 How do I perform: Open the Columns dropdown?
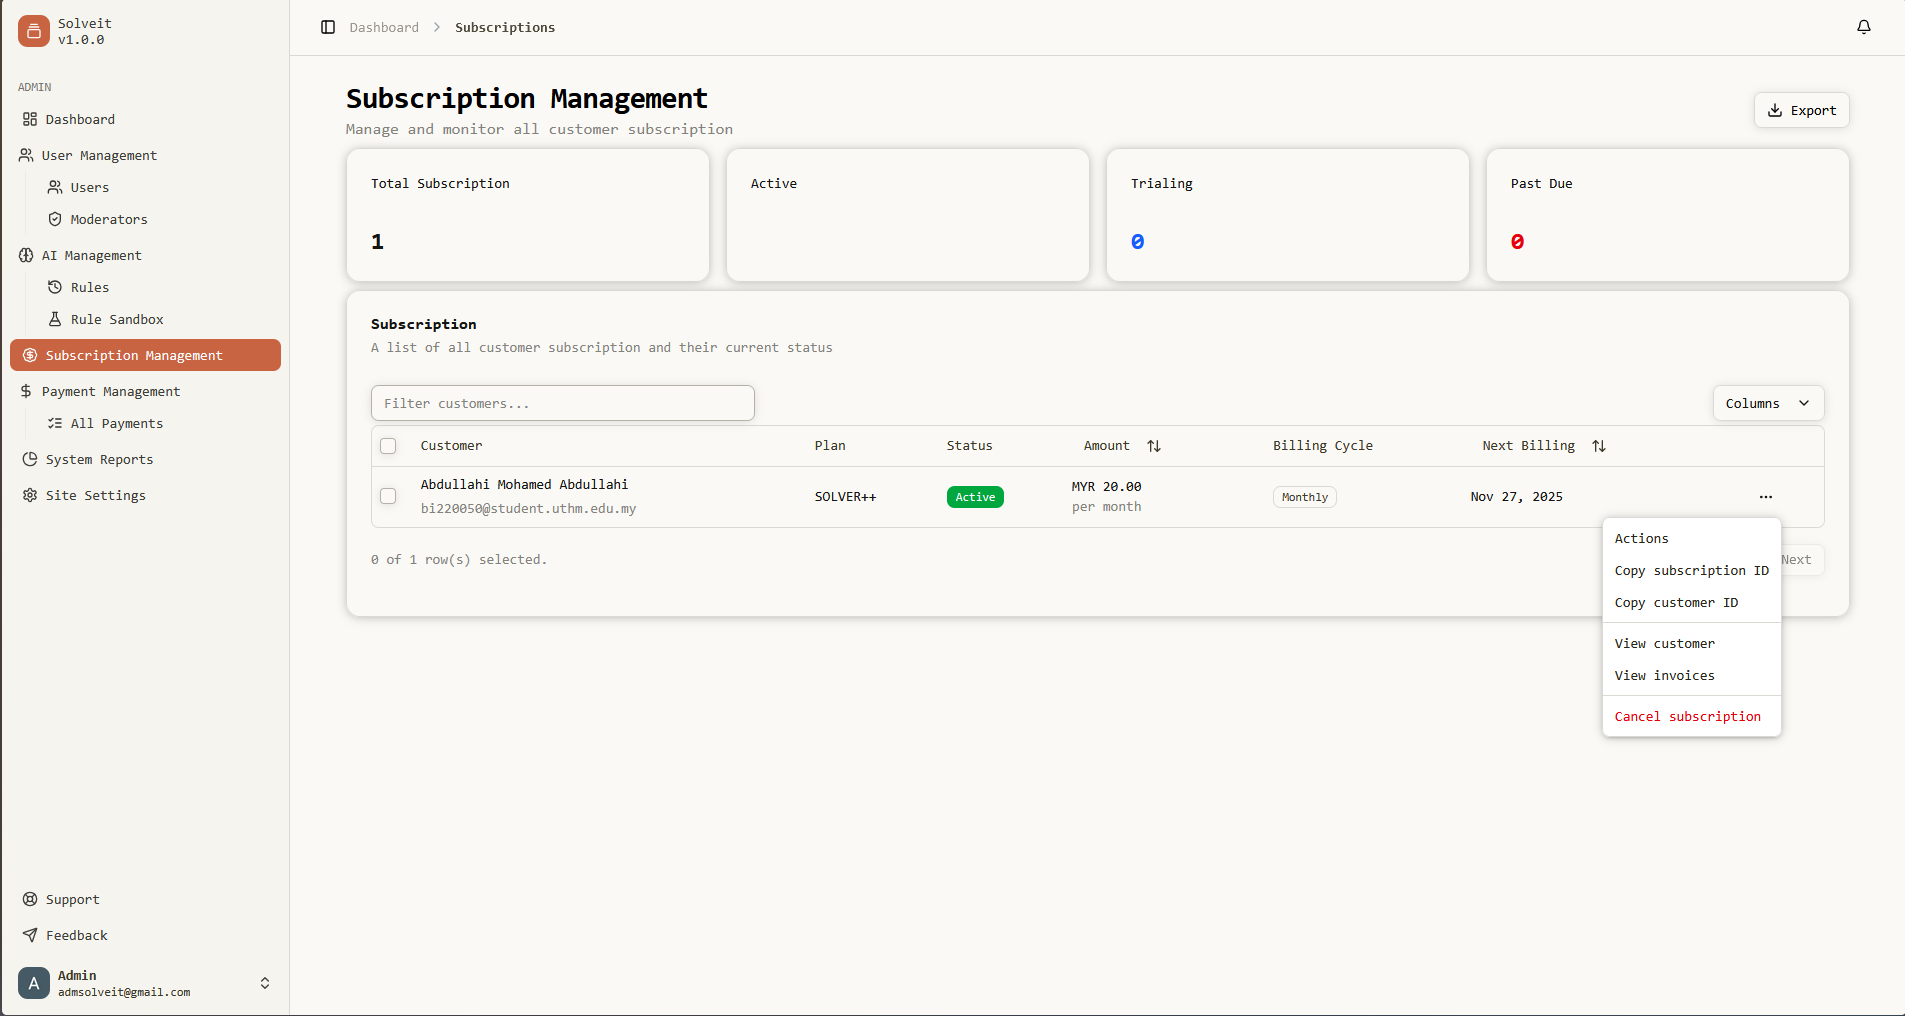coord(1766,403)
